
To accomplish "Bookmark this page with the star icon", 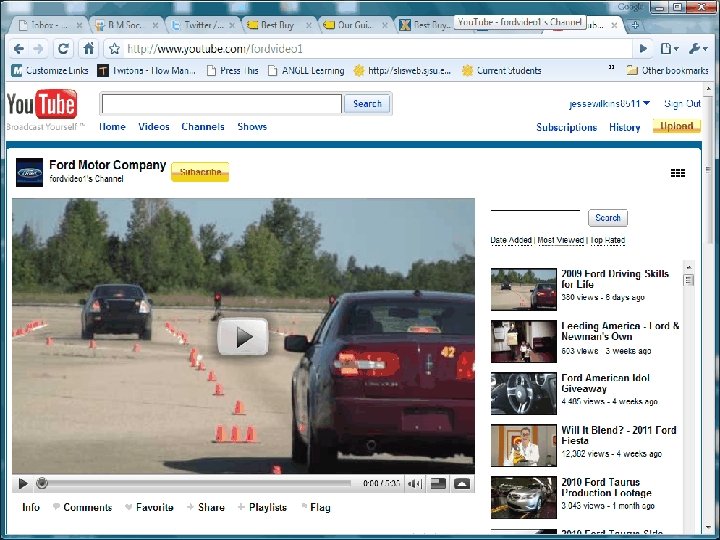I will pos(114,49).
